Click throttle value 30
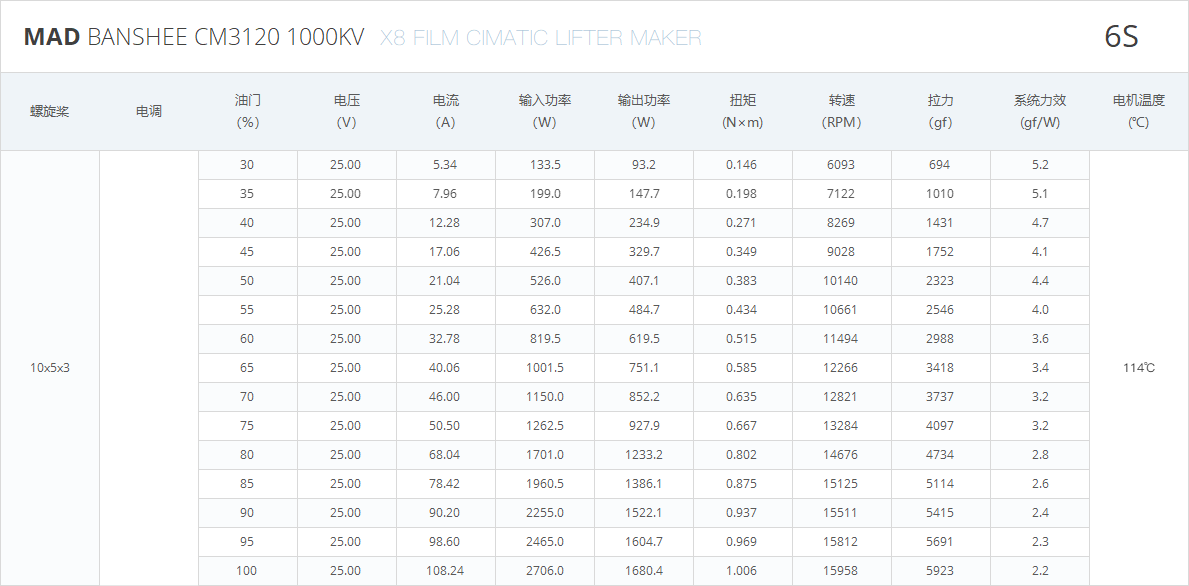Screen dimensions: 1189x586 click(x=247, y=165)
